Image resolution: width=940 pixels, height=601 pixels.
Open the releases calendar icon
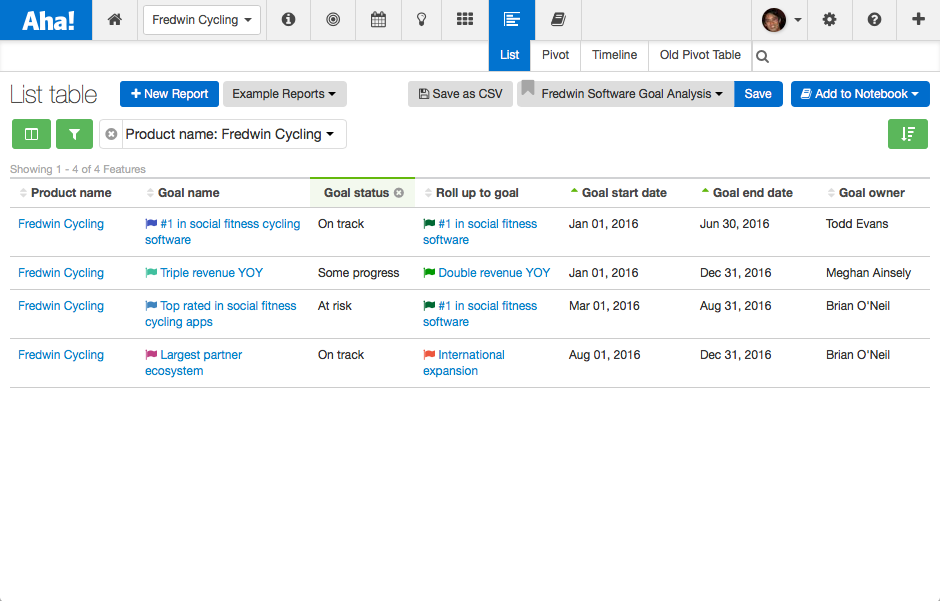tap(378, 20)
